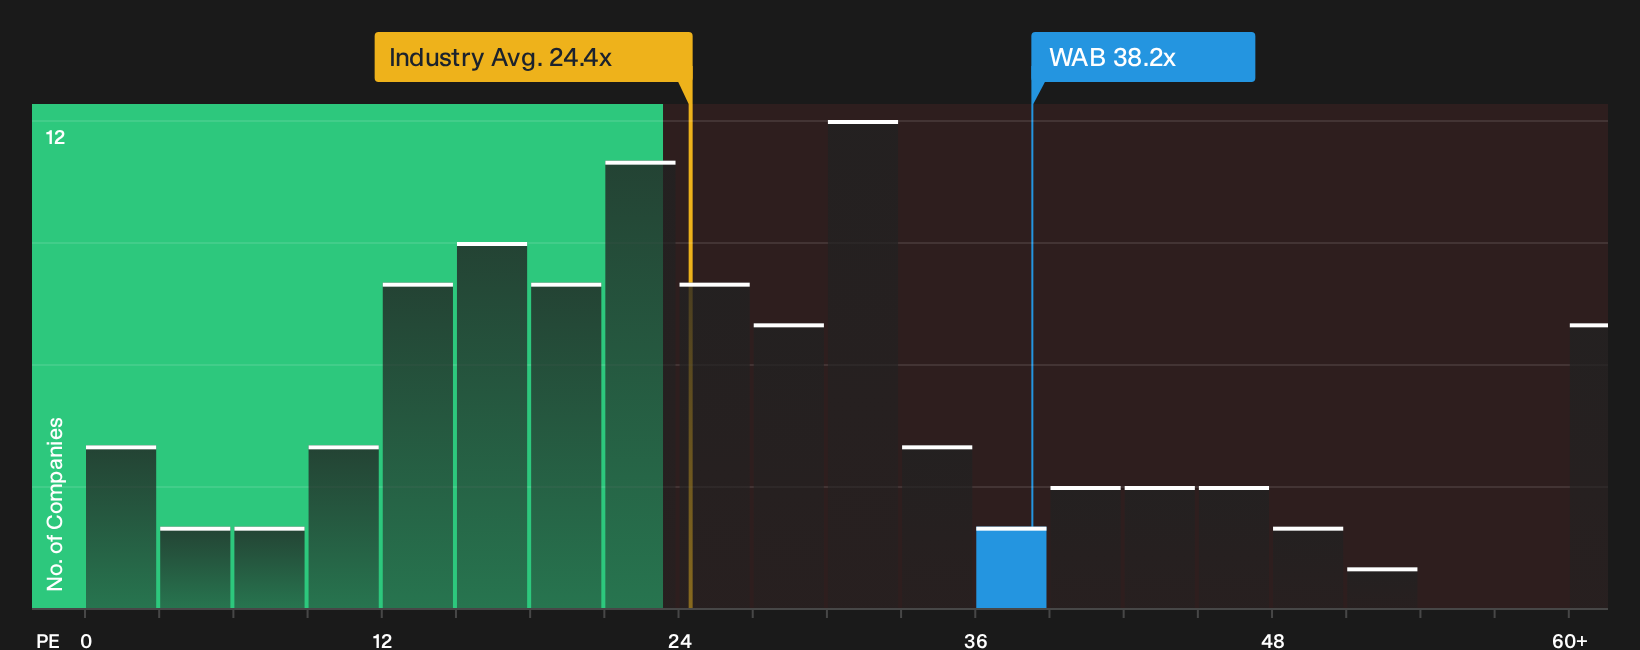Click the WAB 38.2x label
1640x650 pixels.
(1143, 57)
